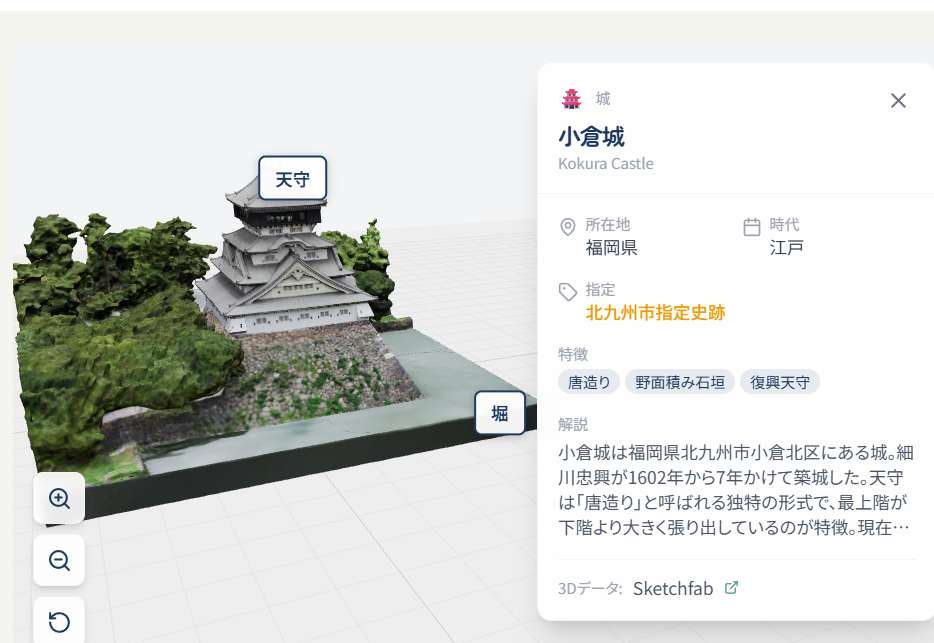Viewport: 934px width, 643px height.
Task: Select the 堀 annotation label
Action: click(500, 412)
